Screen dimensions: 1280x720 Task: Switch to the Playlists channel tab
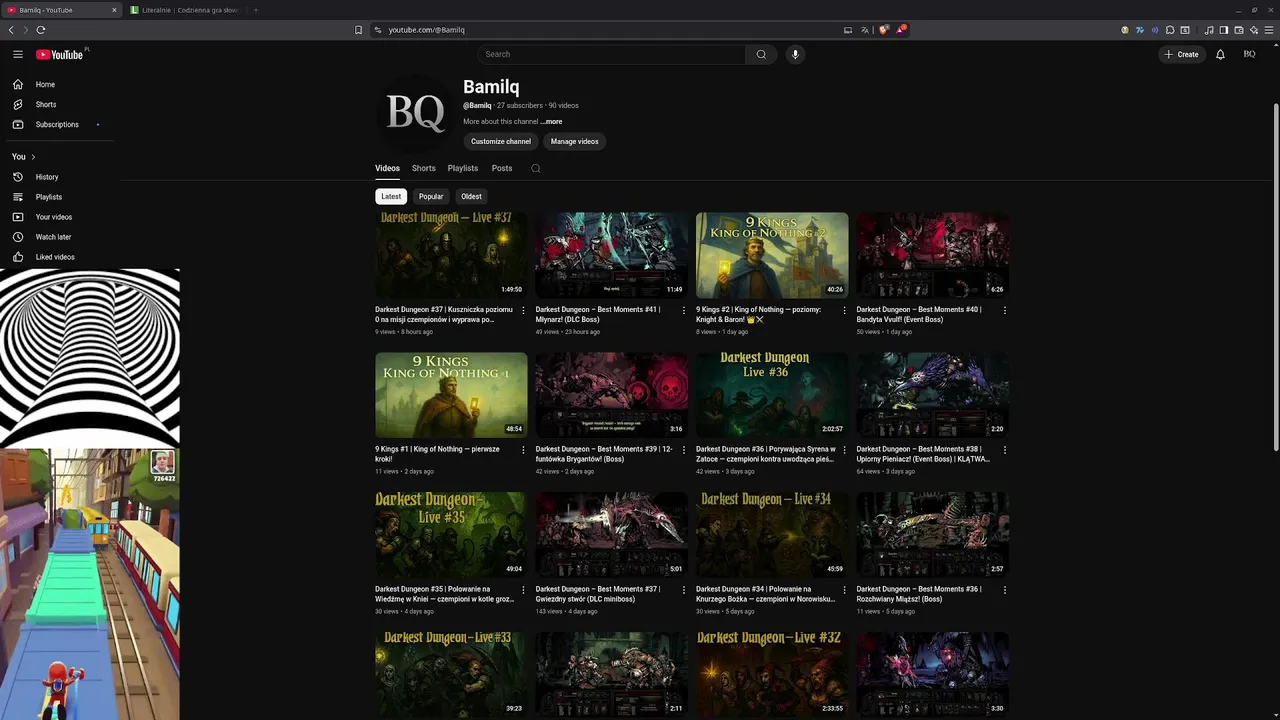click(463, 168)
